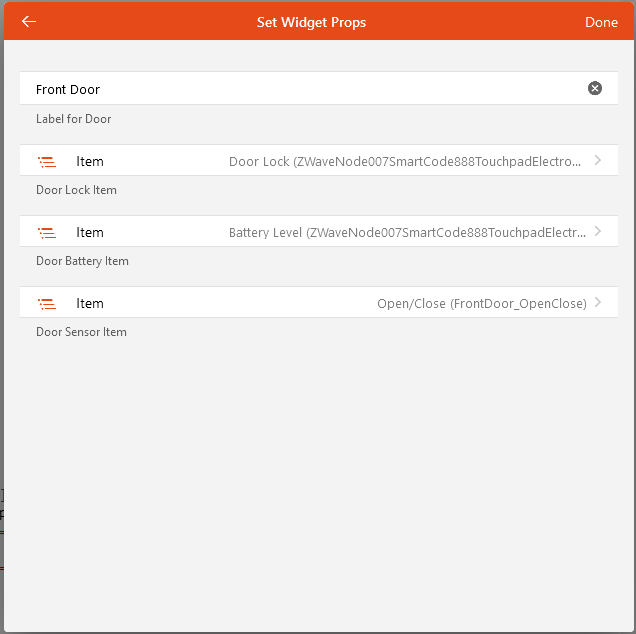The height and width of the screenshot is (634, 636).
Task: Click the back arrow in header
Action: tap(29, 21)
